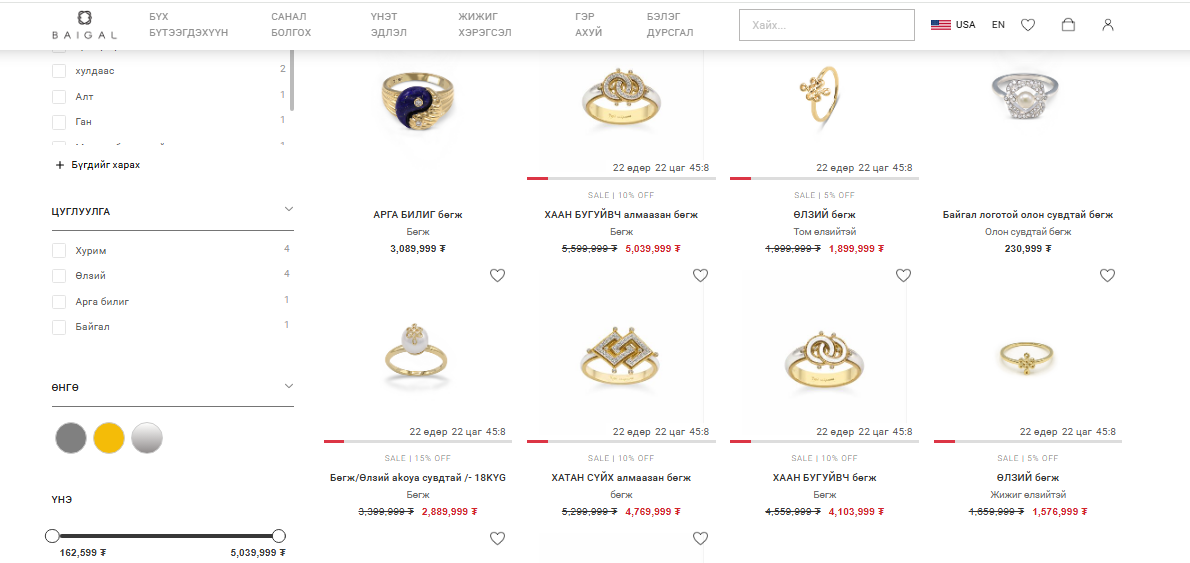The image size is (1190, 563).
Task: Check the Хурим collection checkbox
Action: click(59, 250)
